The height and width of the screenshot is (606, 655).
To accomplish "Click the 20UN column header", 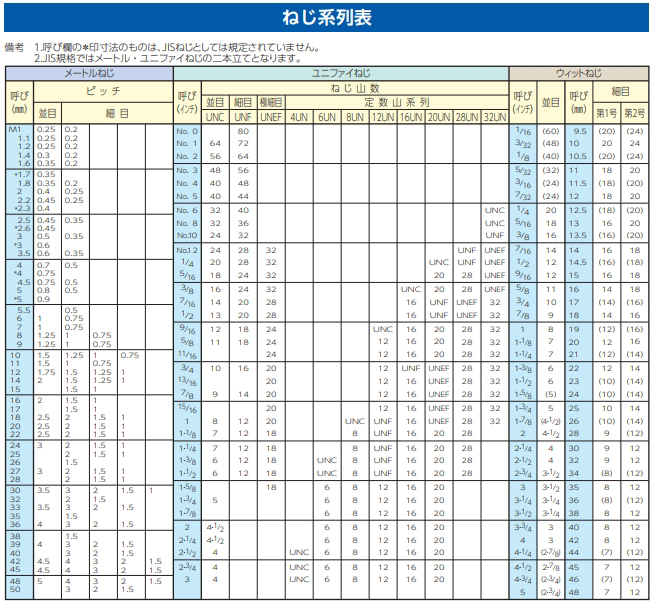I will pos(439,116).
